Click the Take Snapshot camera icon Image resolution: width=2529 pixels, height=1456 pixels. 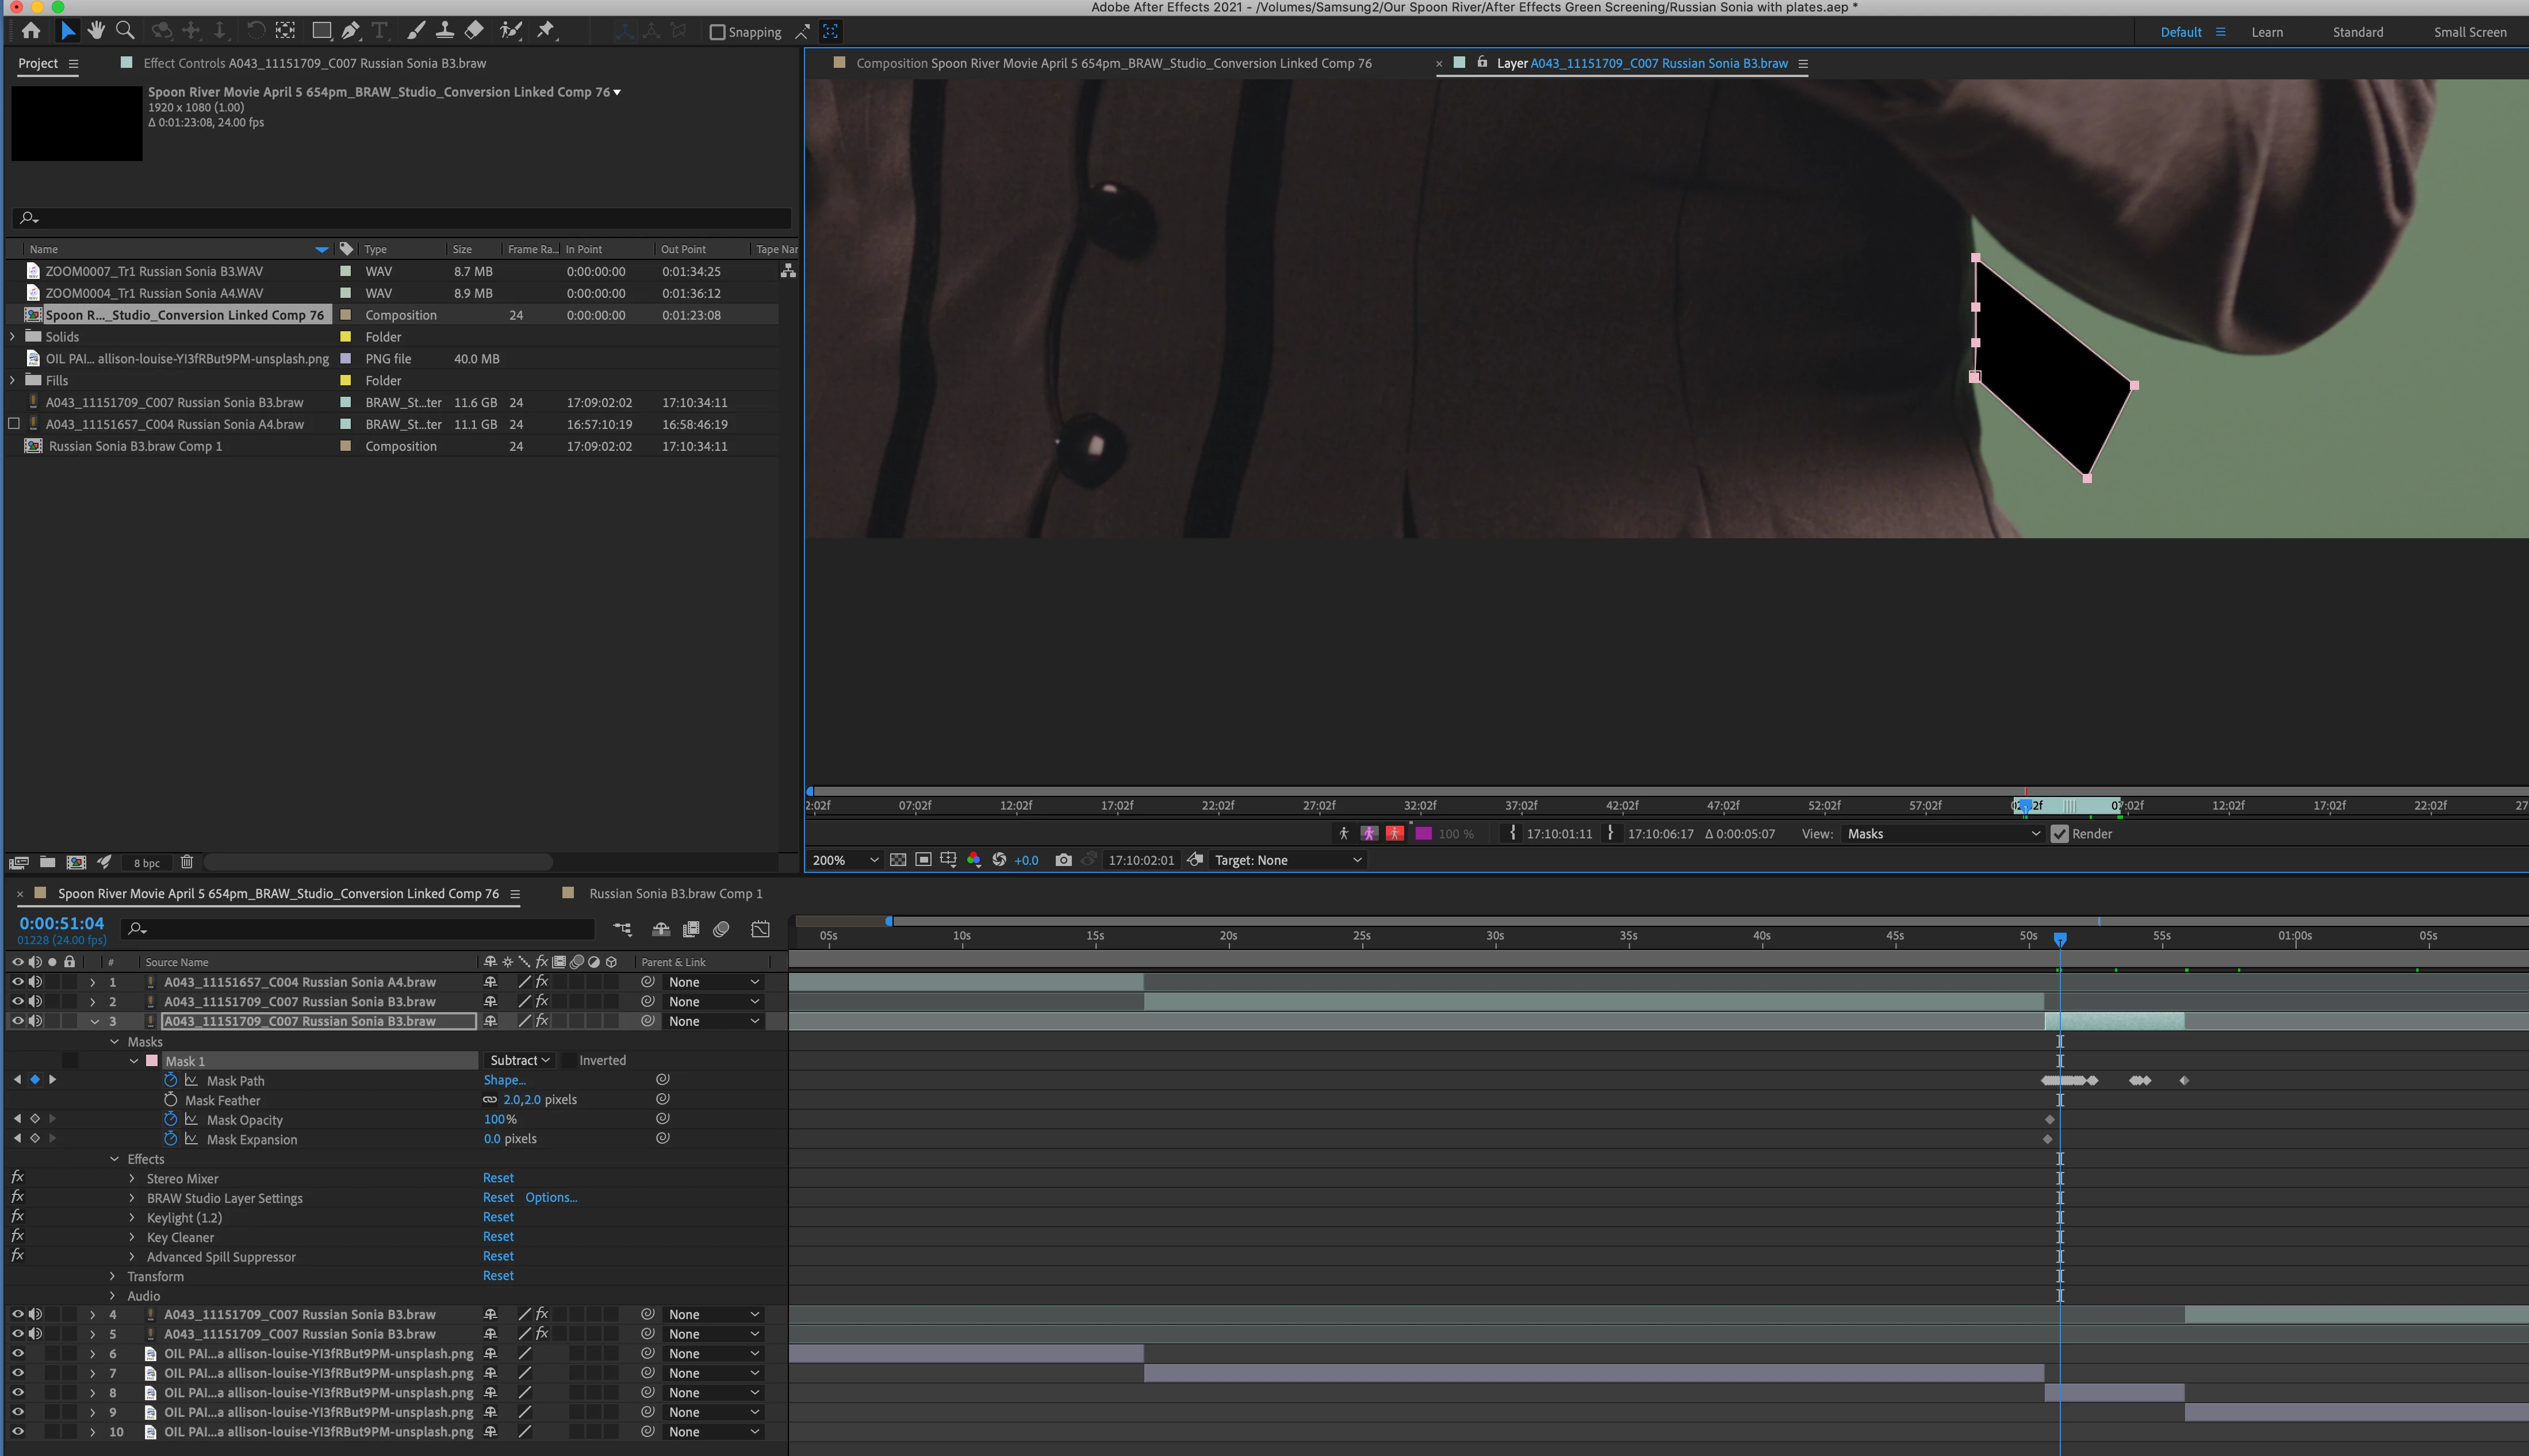click(1063, 860)
